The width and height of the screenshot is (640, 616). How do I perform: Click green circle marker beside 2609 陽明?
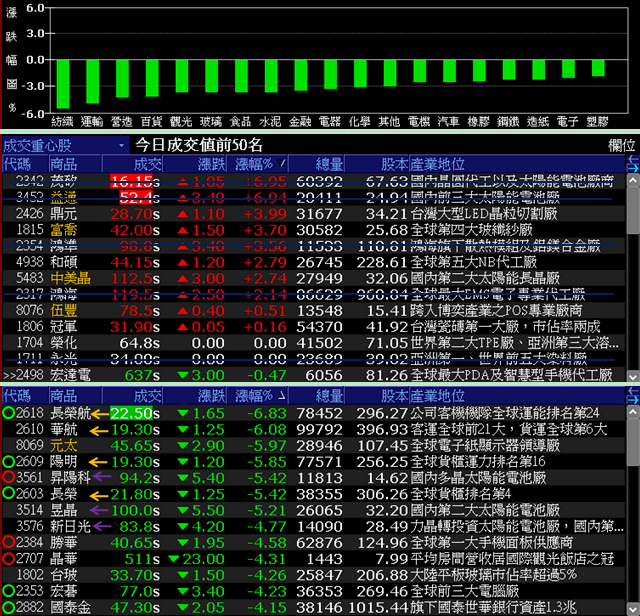pos(9,462)
